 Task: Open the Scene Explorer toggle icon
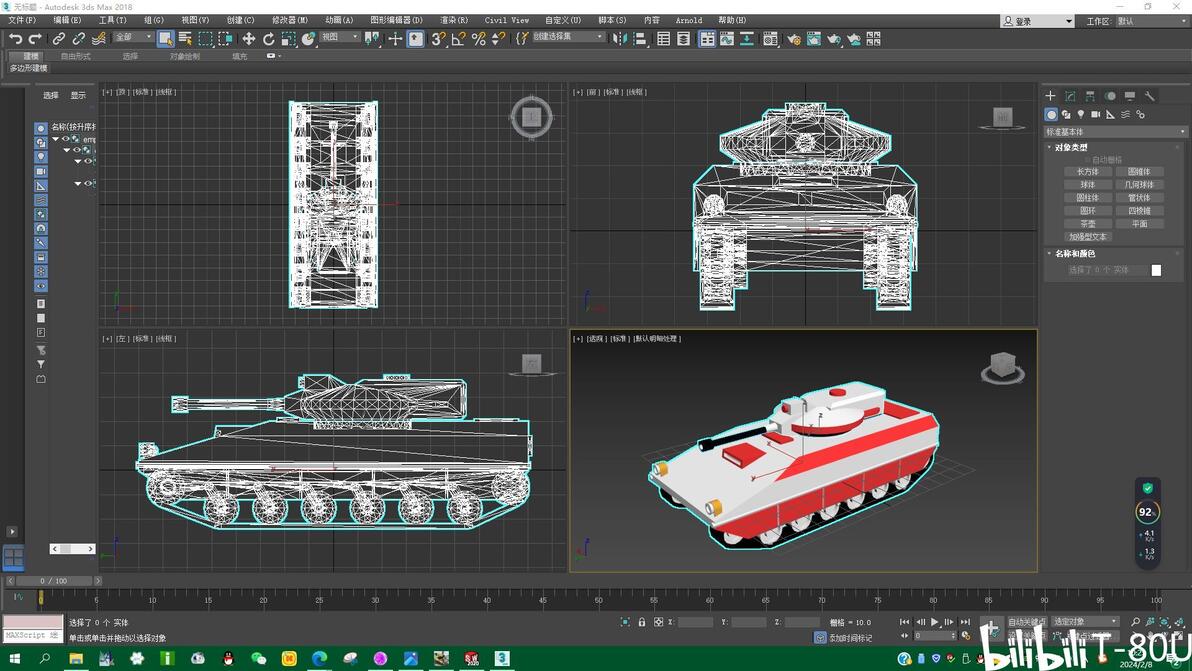664,39
